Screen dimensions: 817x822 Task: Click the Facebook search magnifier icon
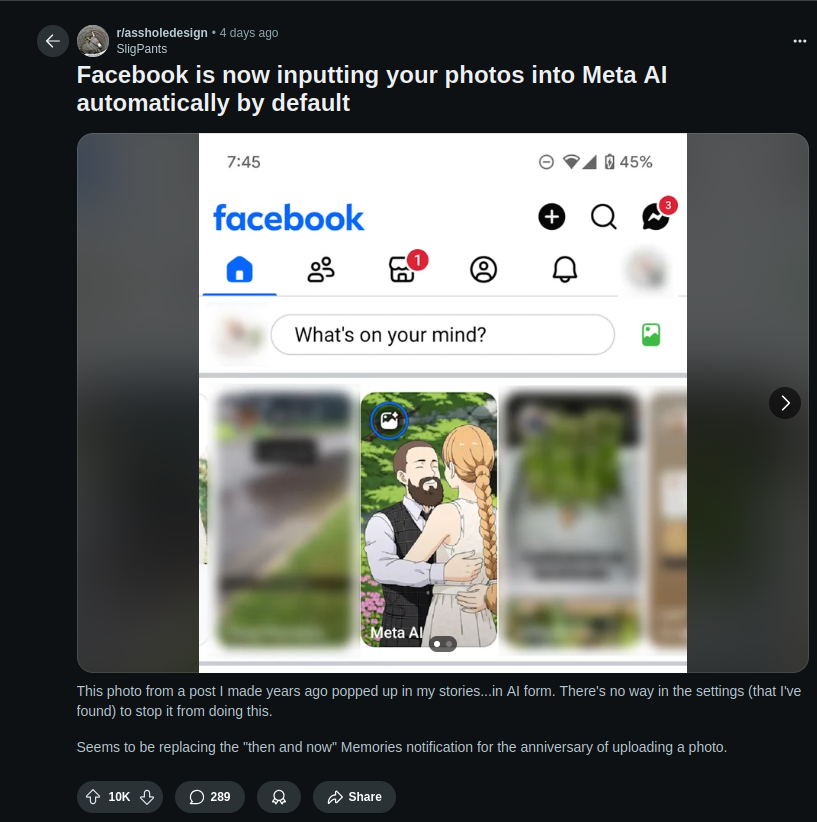click(604, 217)
